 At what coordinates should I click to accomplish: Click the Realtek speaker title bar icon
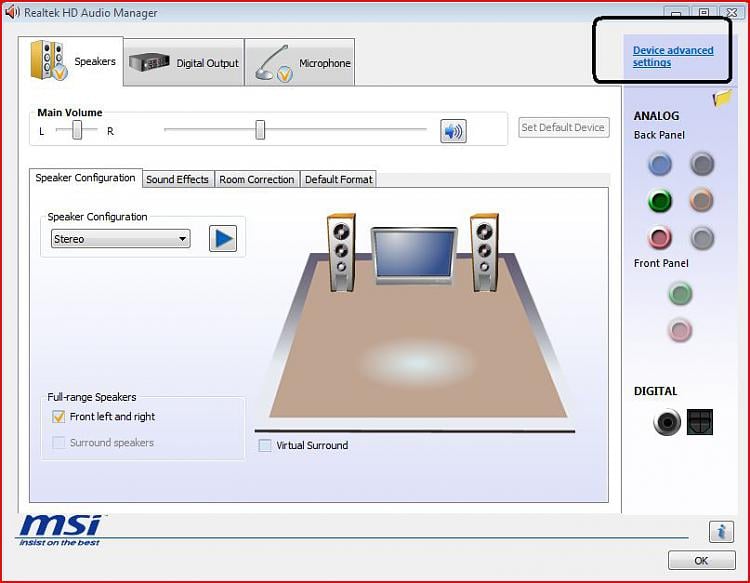12,12
